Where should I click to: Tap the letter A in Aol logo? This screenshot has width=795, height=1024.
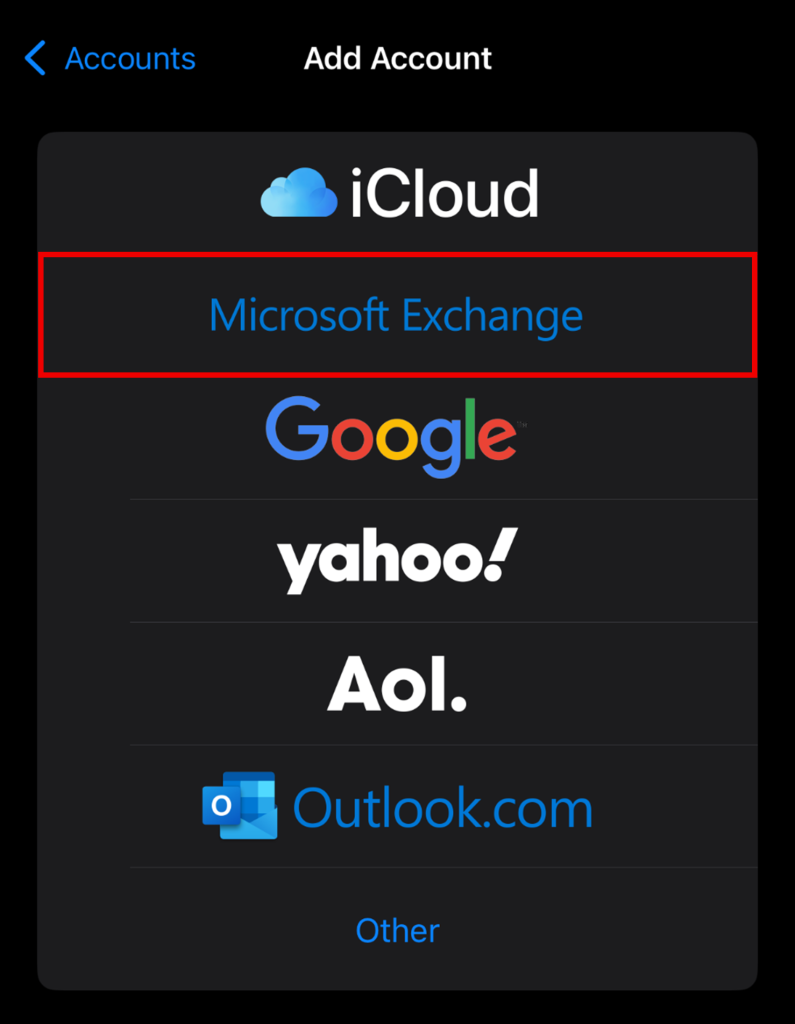tap(353, 683)
